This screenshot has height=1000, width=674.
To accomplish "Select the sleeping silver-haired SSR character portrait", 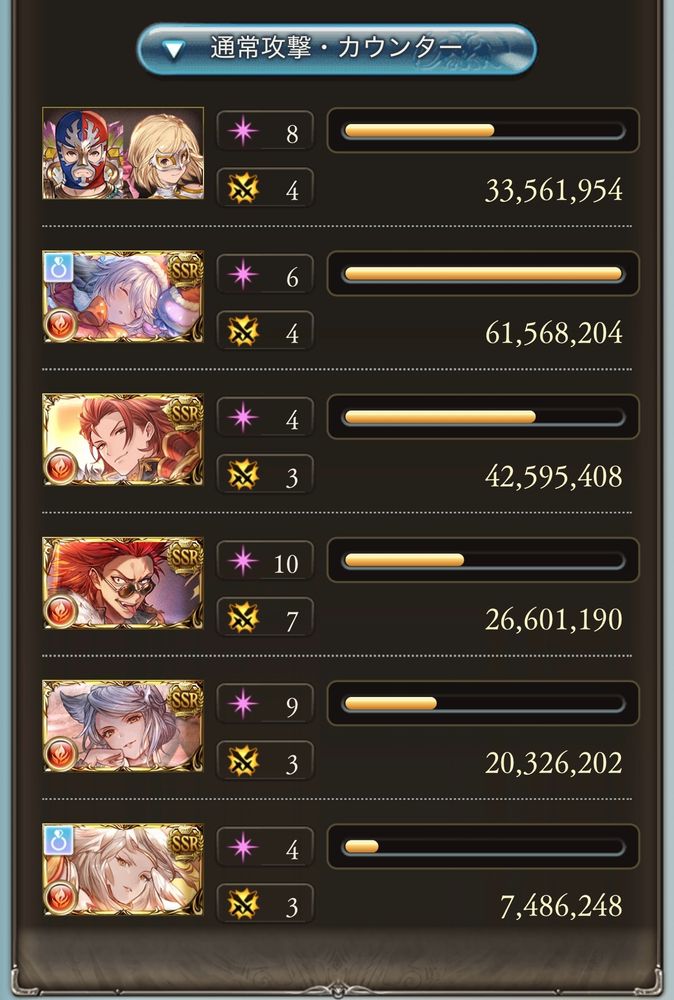I will click(x=123, y=297).
